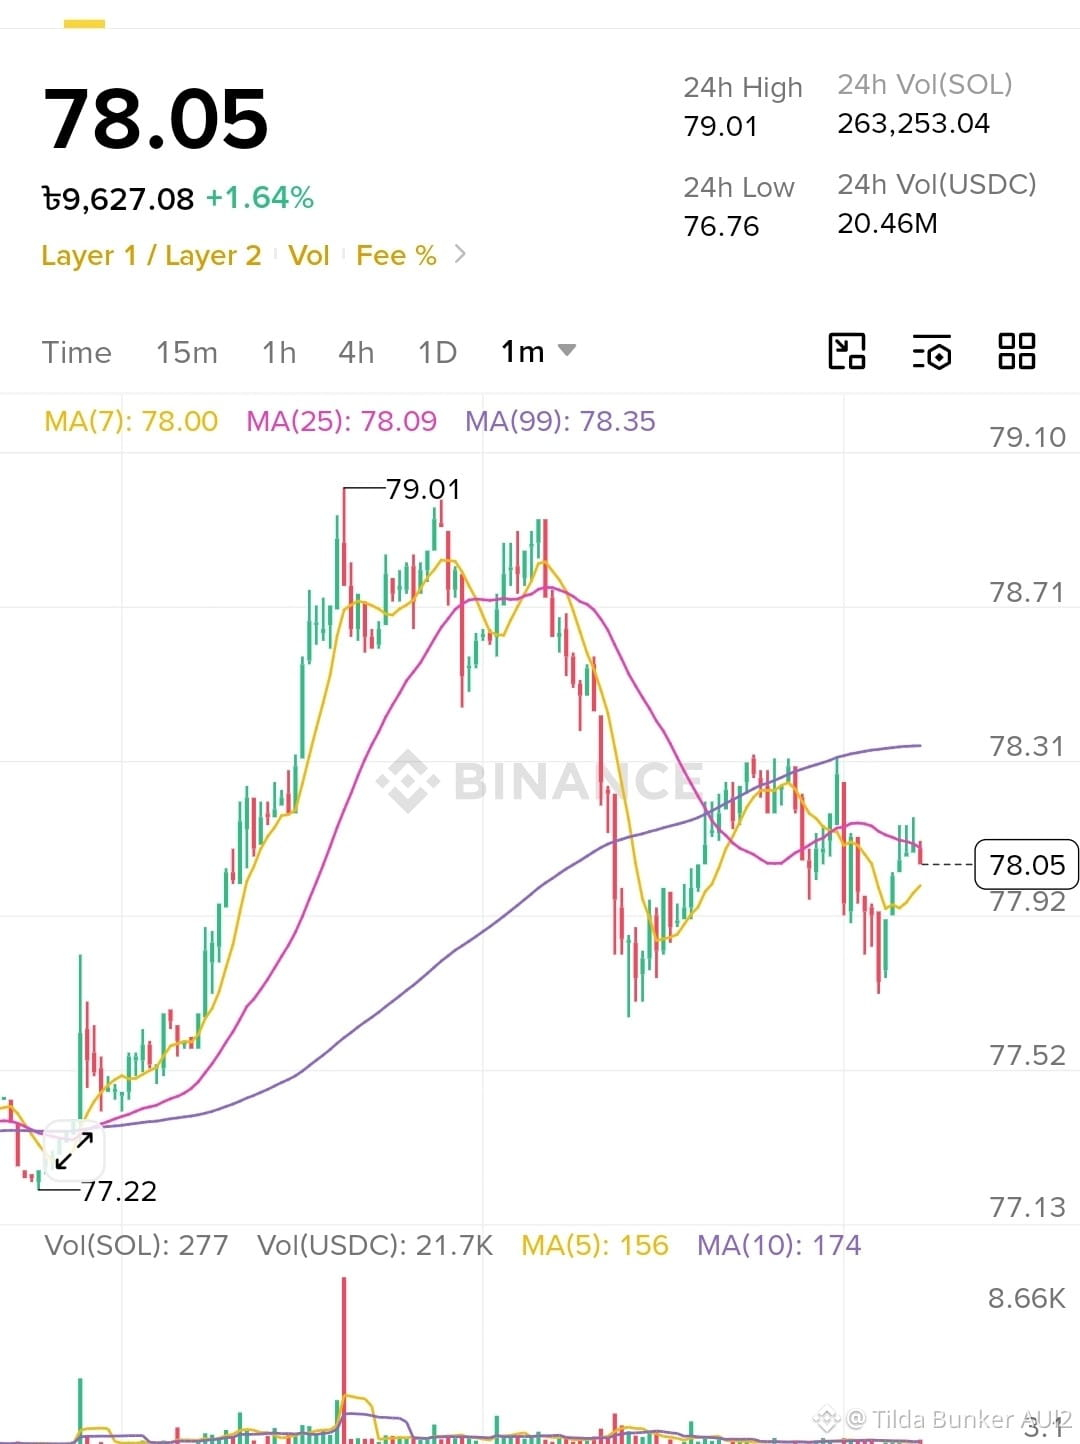Click the large 78.05 price heading
Image resolution: width=1080 pixels, height=1444 pixels.
[156, 119]
